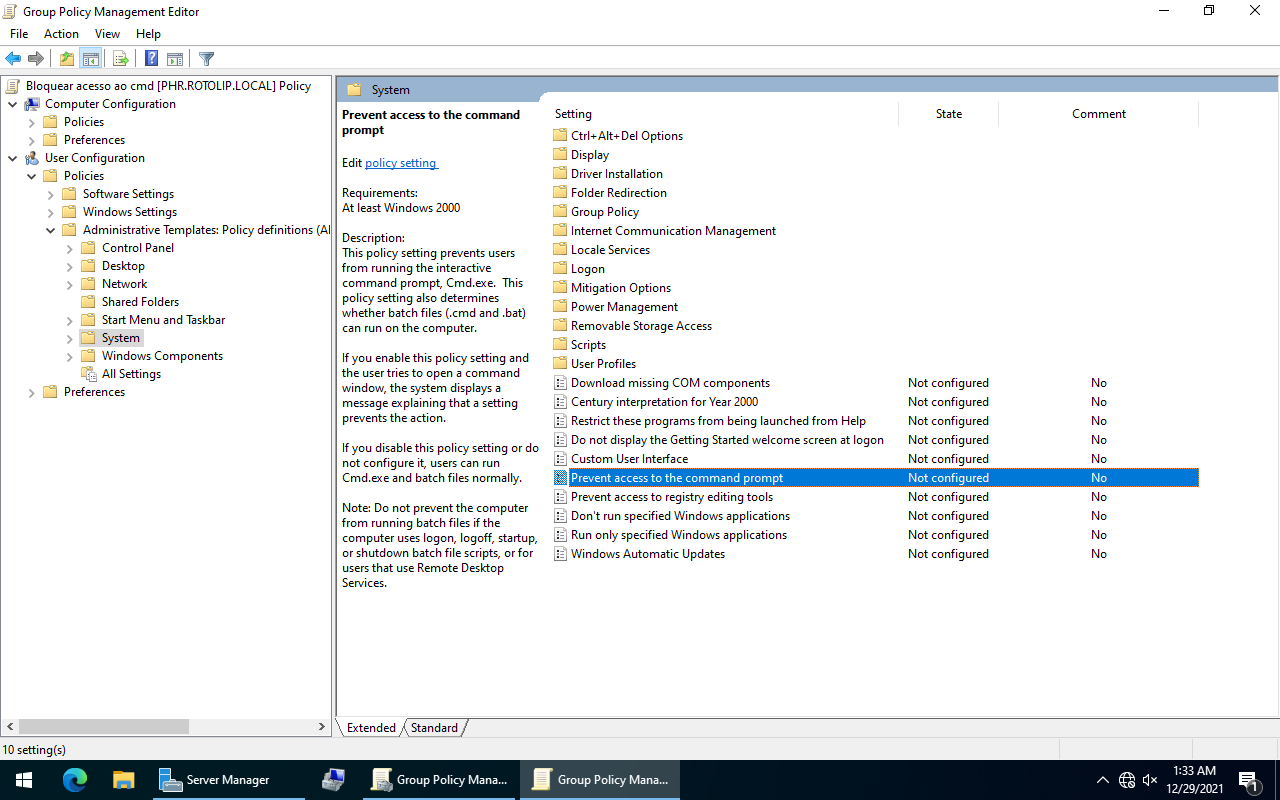Open the Action menu

click(61, 33)
